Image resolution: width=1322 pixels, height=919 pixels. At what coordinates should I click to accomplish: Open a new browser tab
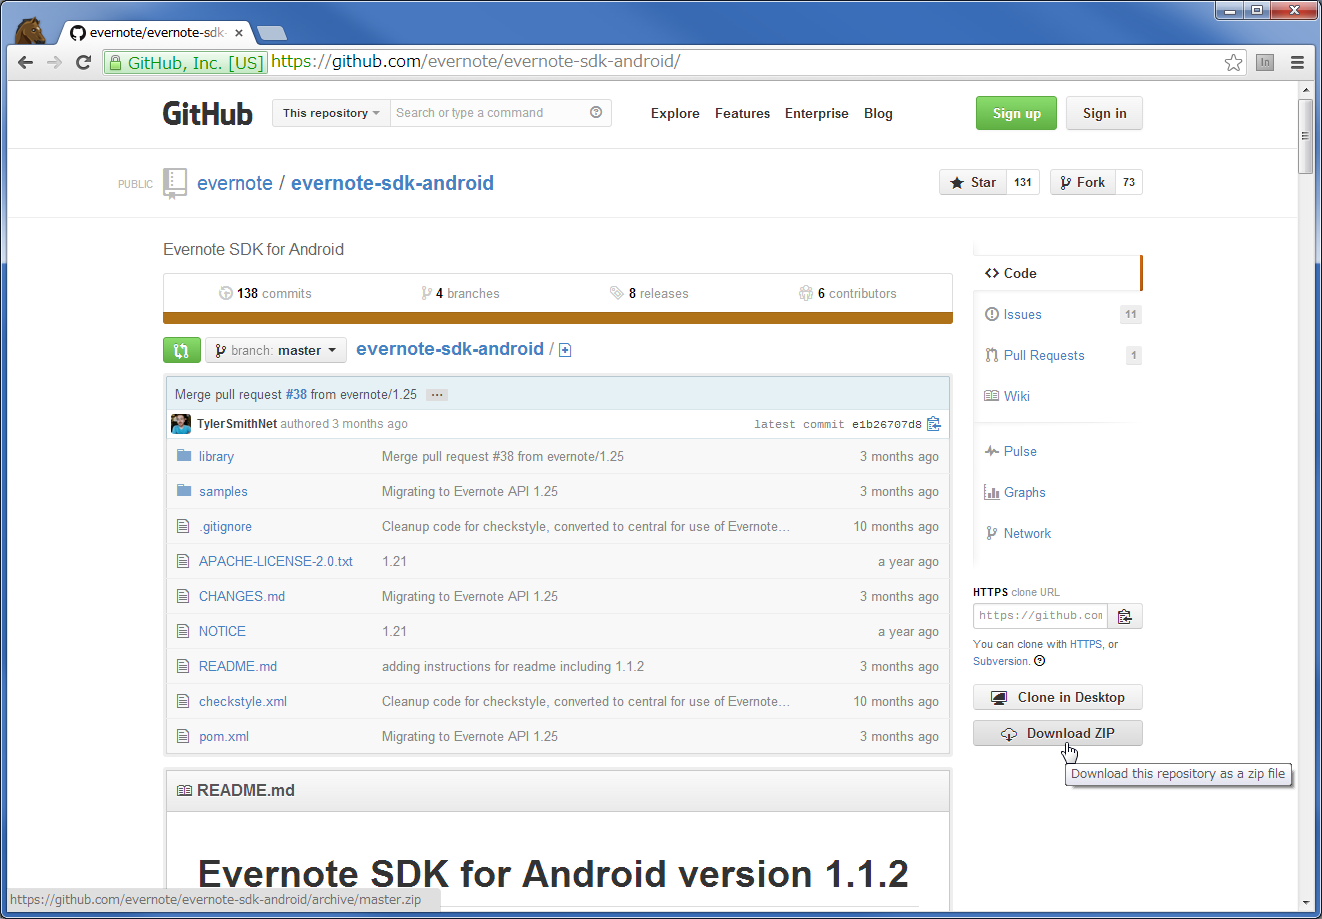coord(271,33)
